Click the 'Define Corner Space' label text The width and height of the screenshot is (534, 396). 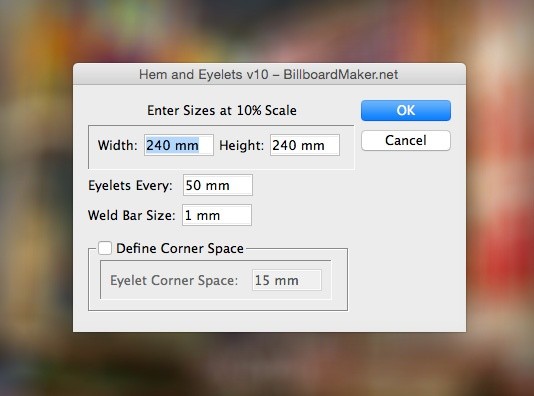(x=180, y=248)
